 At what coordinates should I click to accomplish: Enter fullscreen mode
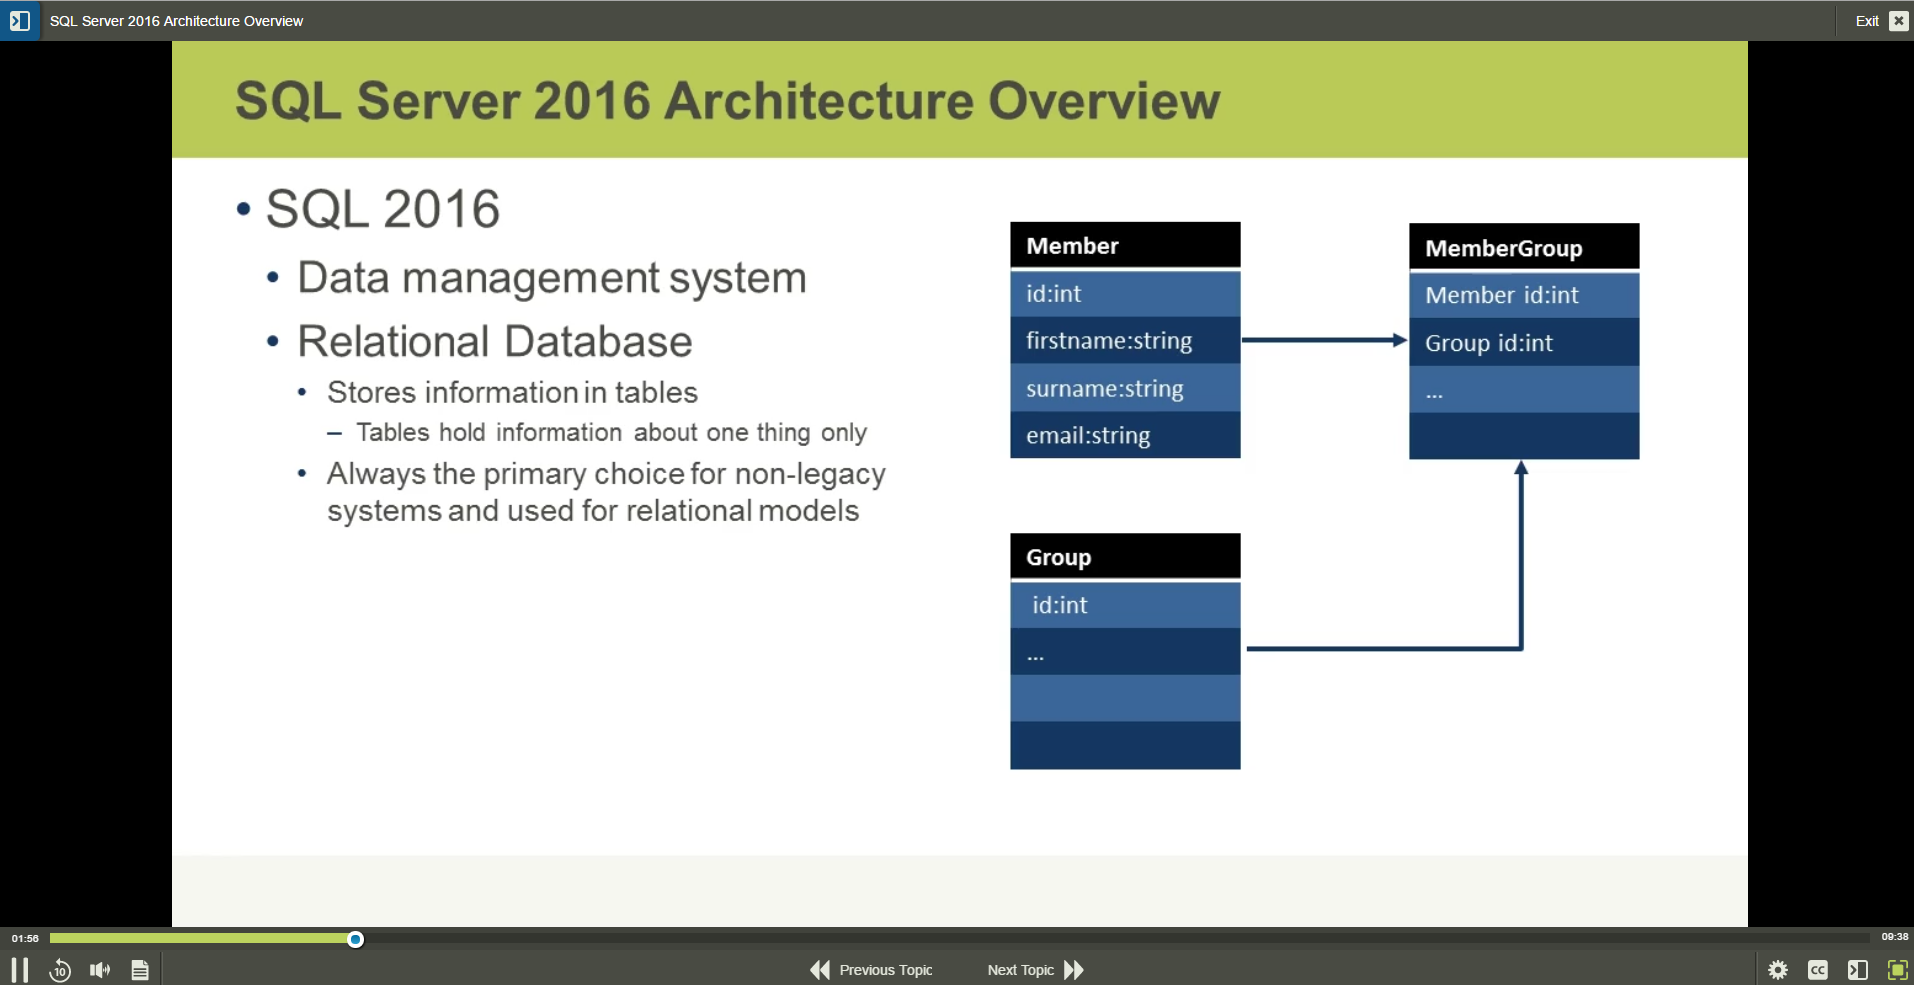tap(1897, 969)
